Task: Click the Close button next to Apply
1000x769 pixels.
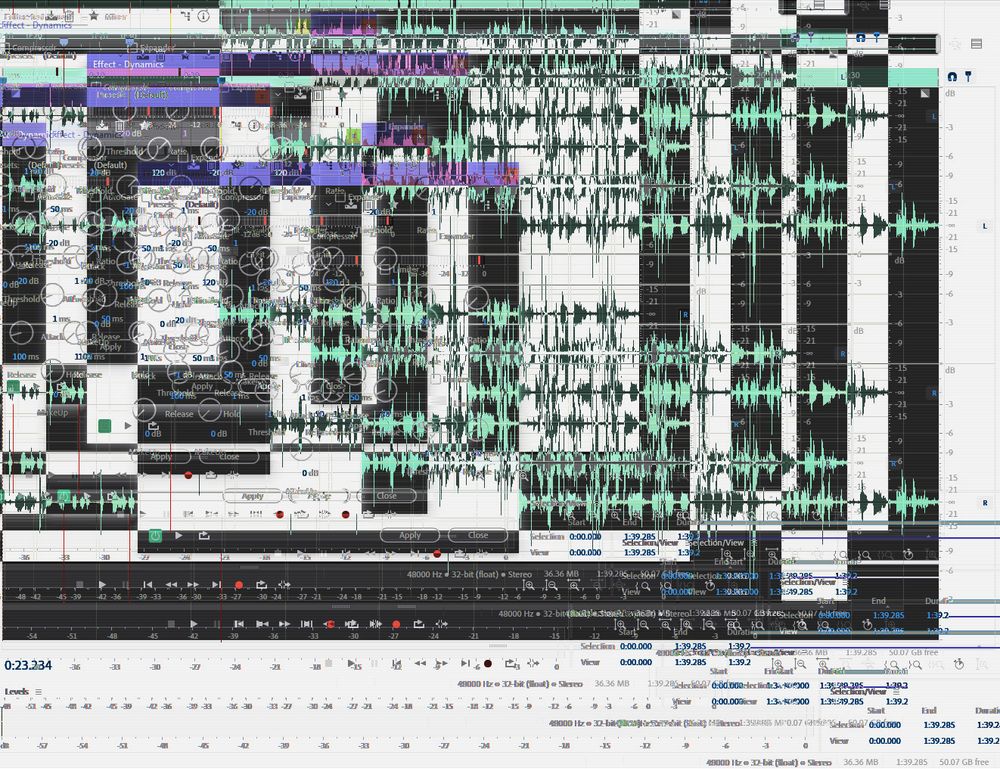Action: (x=477, y=535)
